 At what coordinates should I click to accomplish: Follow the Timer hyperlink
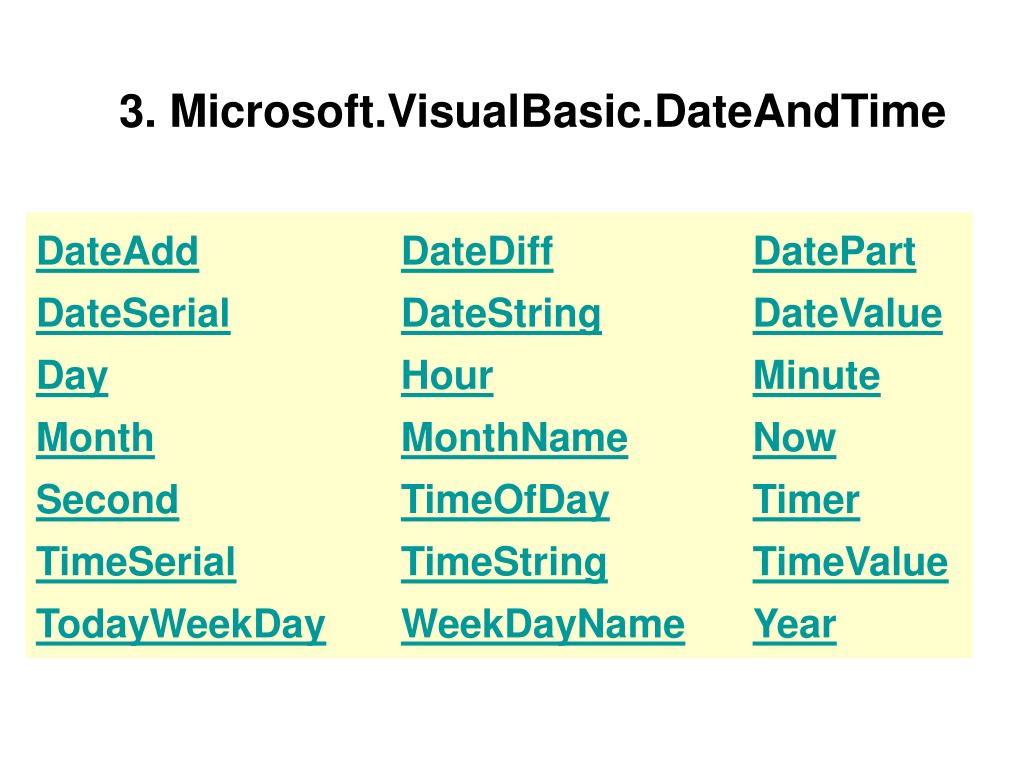pos(806,500)
